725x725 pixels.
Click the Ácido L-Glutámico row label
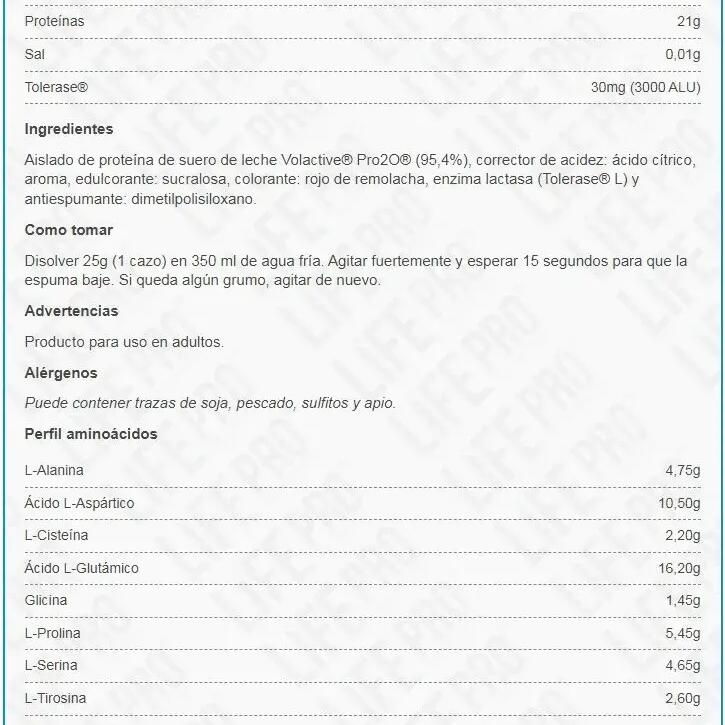pyautogui.click(x=81, y=568)
